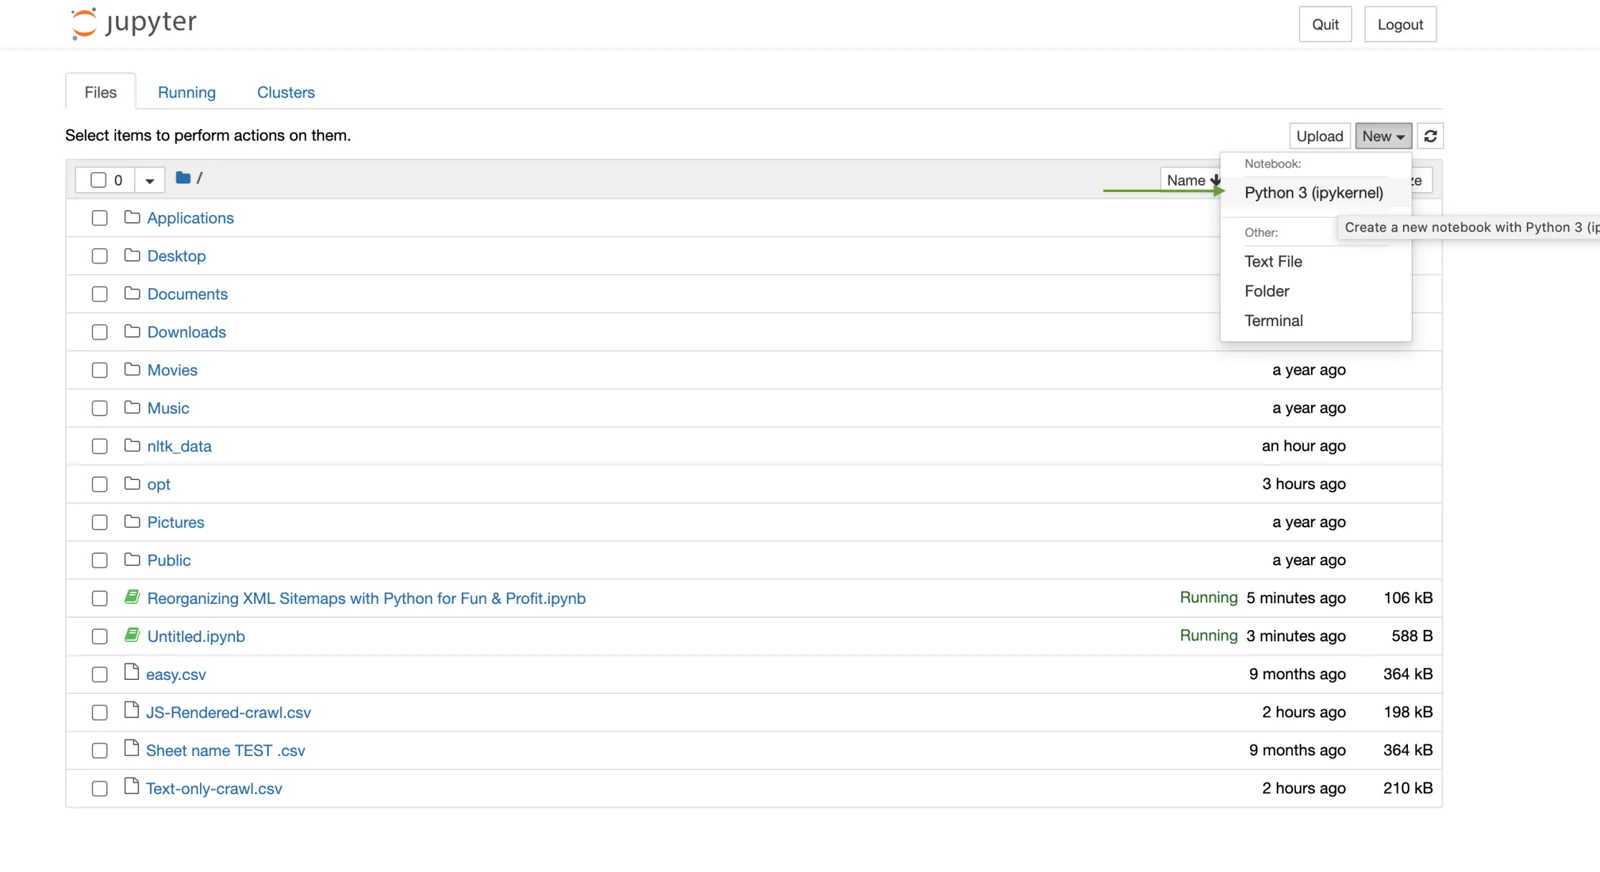
Task: Log out using the Logout button
Action: (1400, 25)
